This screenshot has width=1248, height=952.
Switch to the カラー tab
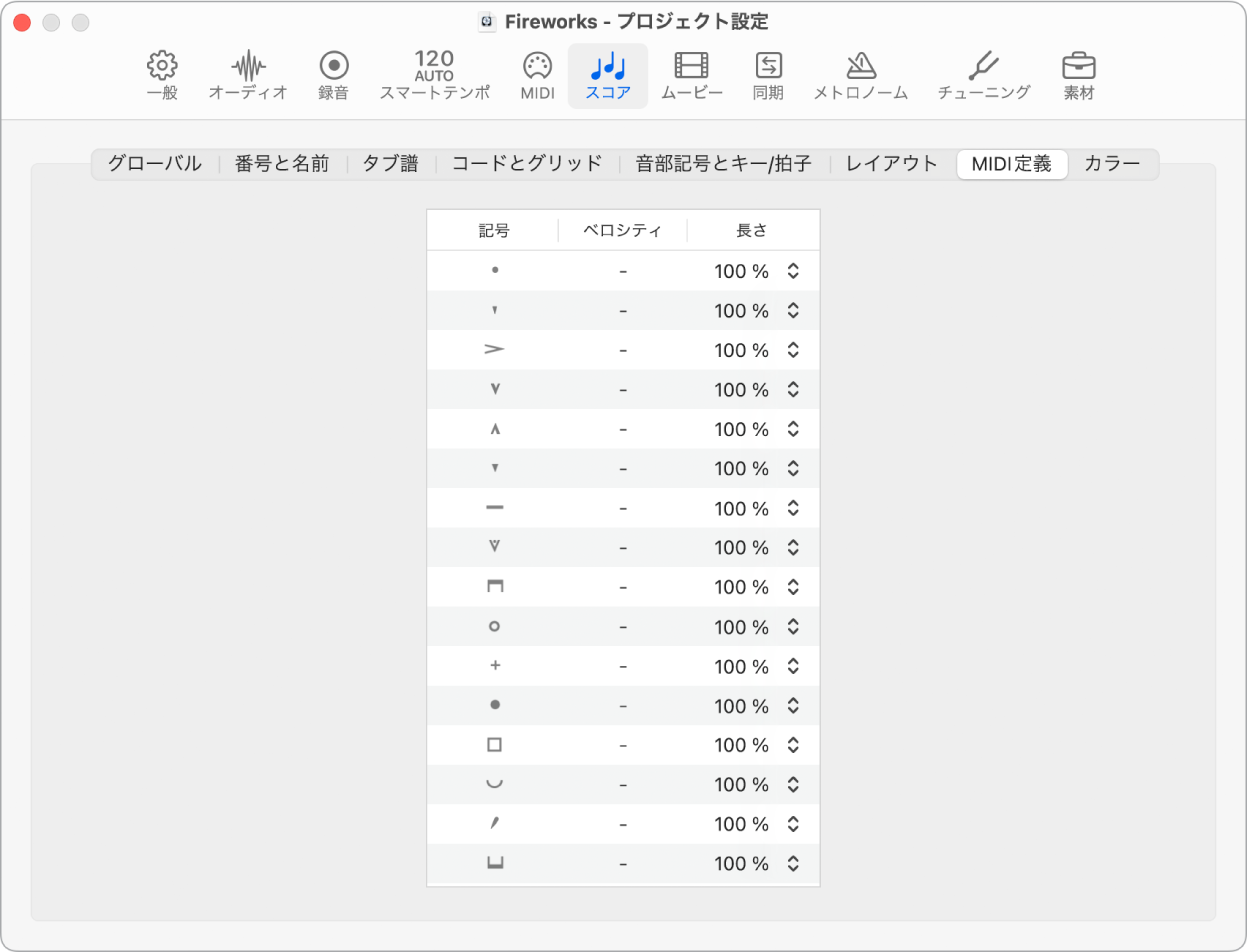coord(1111,164)
